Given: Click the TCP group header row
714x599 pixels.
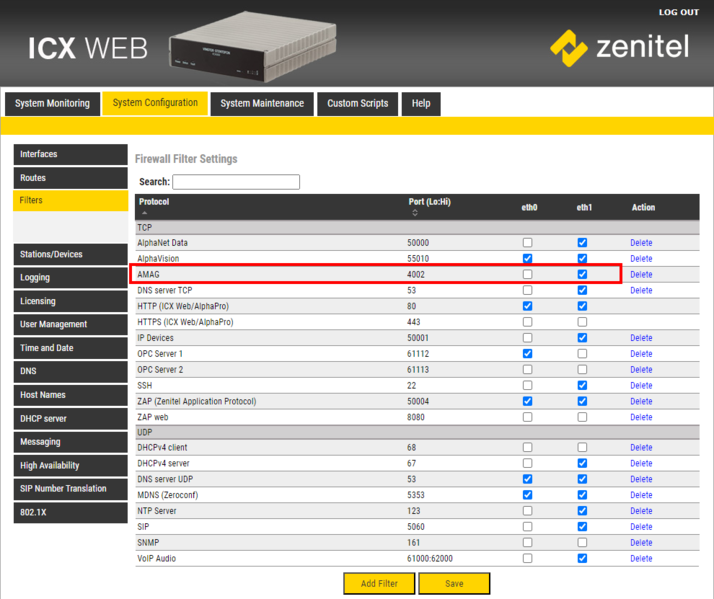Looking at the screenshot, I should [417, 227].
